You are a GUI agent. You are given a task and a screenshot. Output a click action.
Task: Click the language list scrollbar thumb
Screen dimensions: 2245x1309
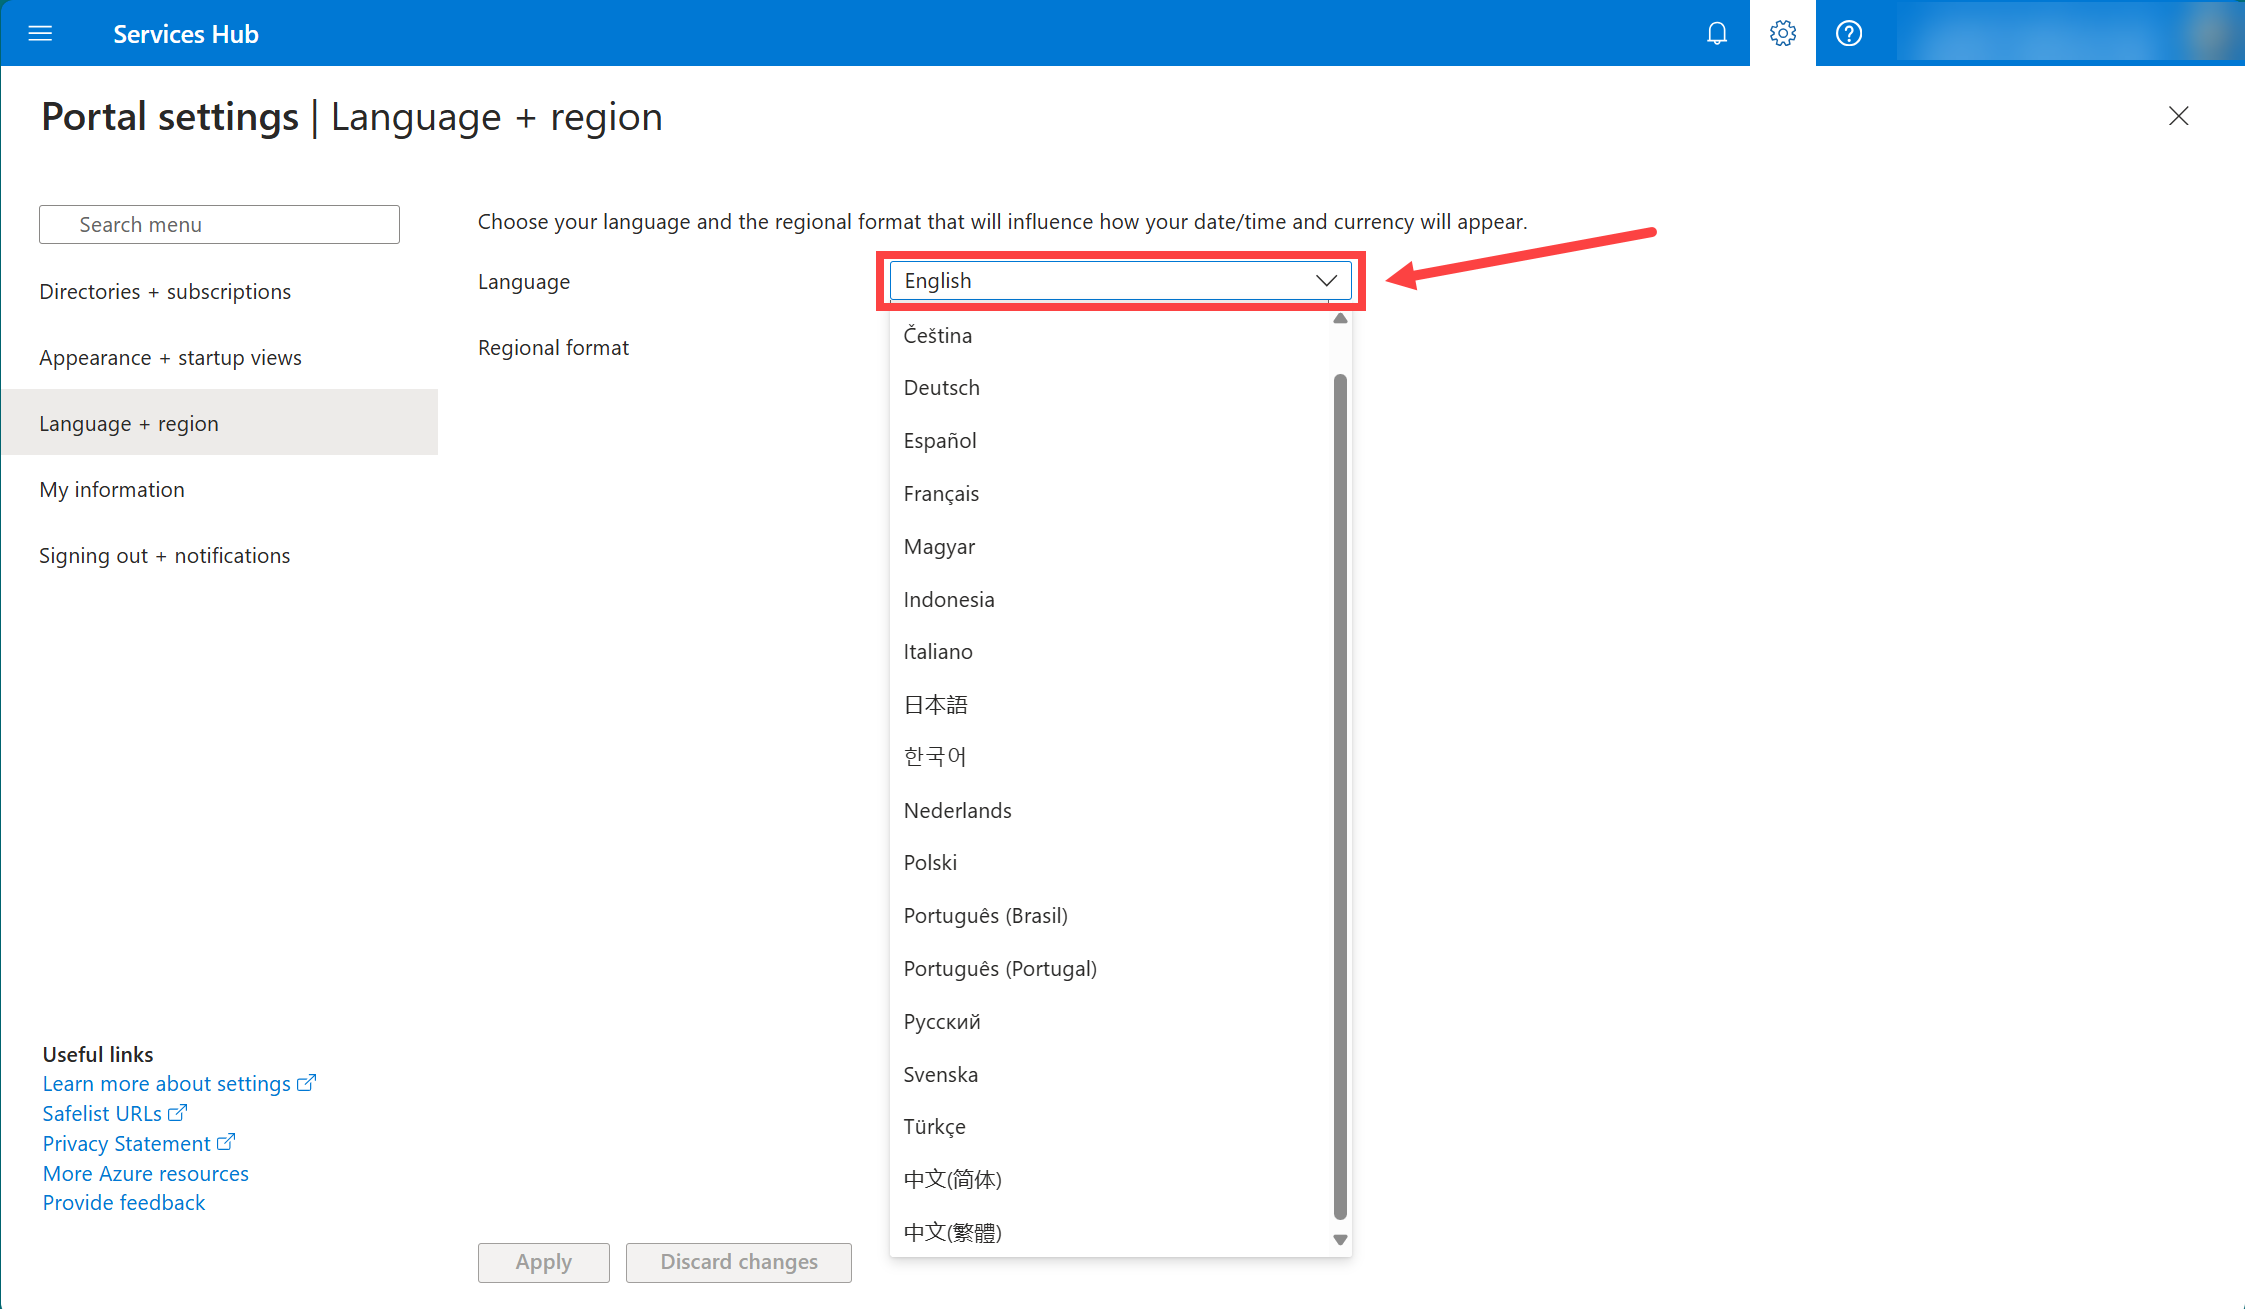pyautogui.click(x=1340, y=796)
